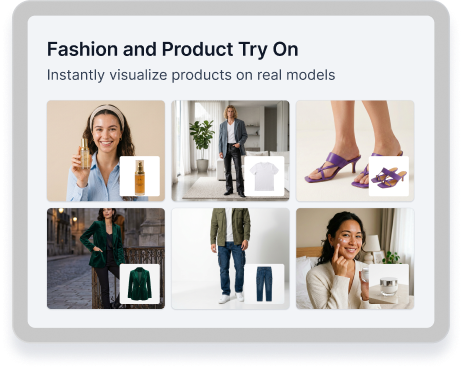The width and height of the screenshot is (462, 369).
Task: Select the green velvet blazer product inset
Action: pyautogui.click(x=140, y=284)
